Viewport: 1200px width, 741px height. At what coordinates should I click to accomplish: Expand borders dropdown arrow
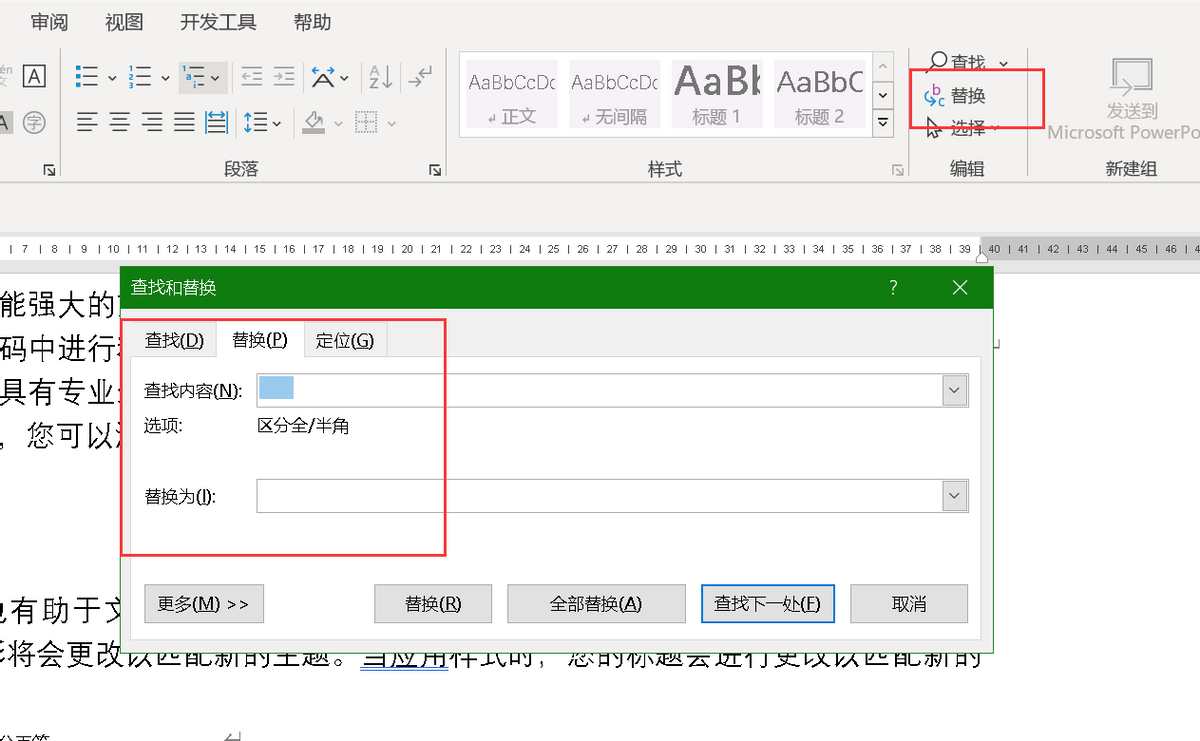(391, 123)
